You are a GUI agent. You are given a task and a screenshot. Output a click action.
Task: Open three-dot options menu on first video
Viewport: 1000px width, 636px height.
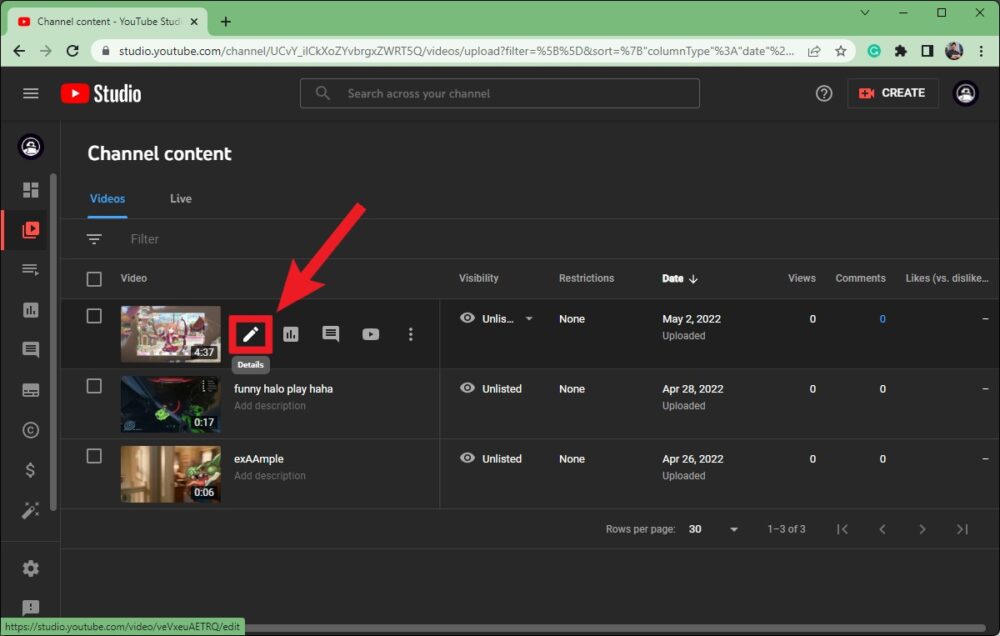(x=410, y=334)
